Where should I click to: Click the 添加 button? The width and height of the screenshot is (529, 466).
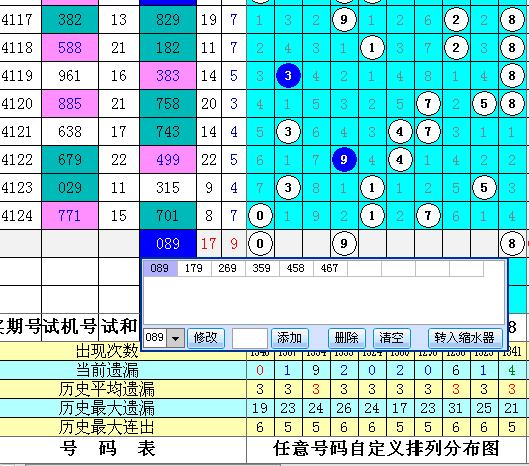pos(290,338)
